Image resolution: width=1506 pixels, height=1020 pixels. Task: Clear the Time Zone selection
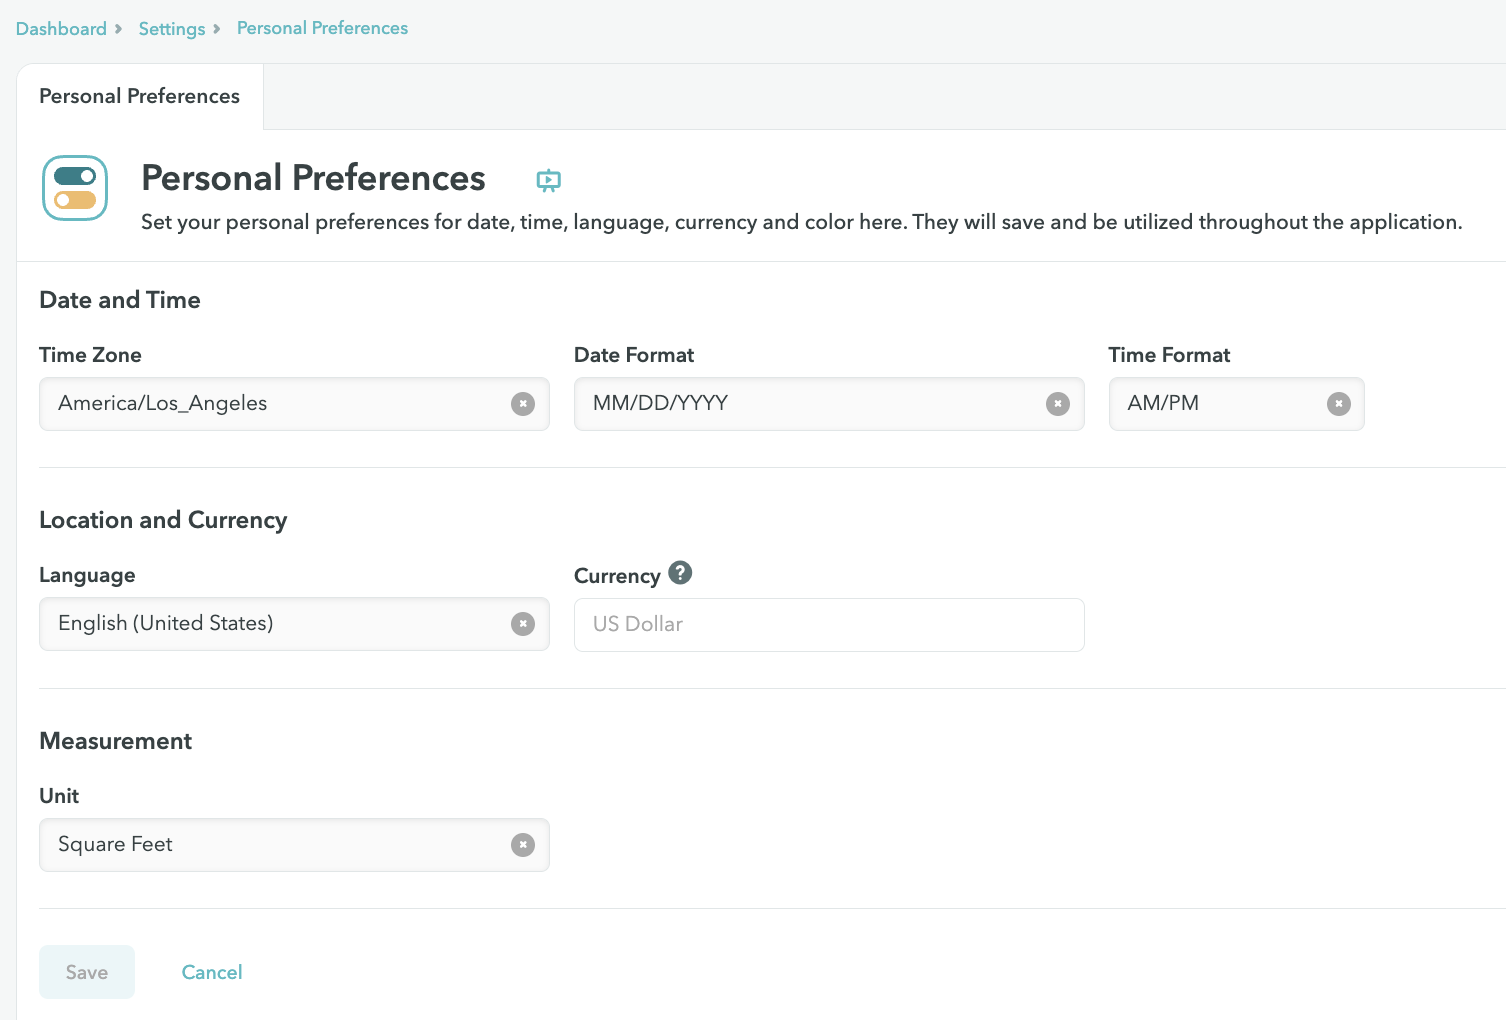(x=523, y=404)
